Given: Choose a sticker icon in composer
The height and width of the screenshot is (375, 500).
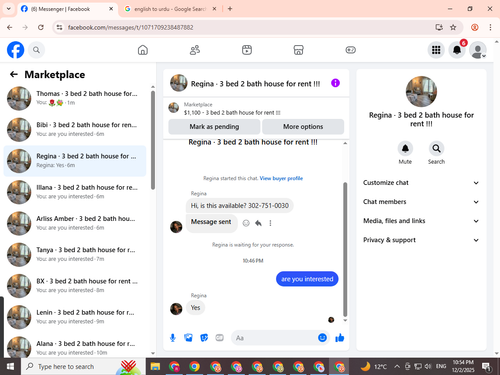Looking at the screenshot, I should (x=204, y=338).
